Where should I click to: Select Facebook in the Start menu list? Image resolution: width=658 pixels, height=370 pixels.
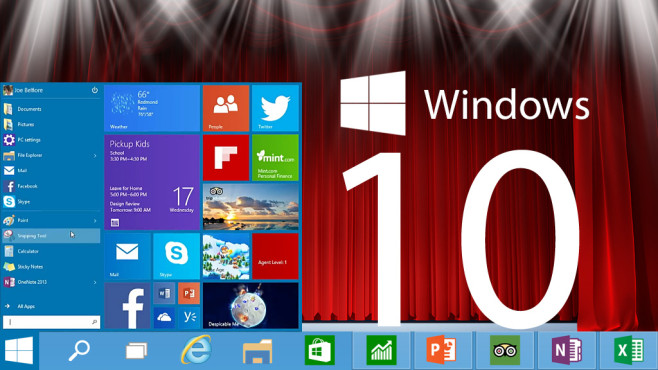(51, 186)
